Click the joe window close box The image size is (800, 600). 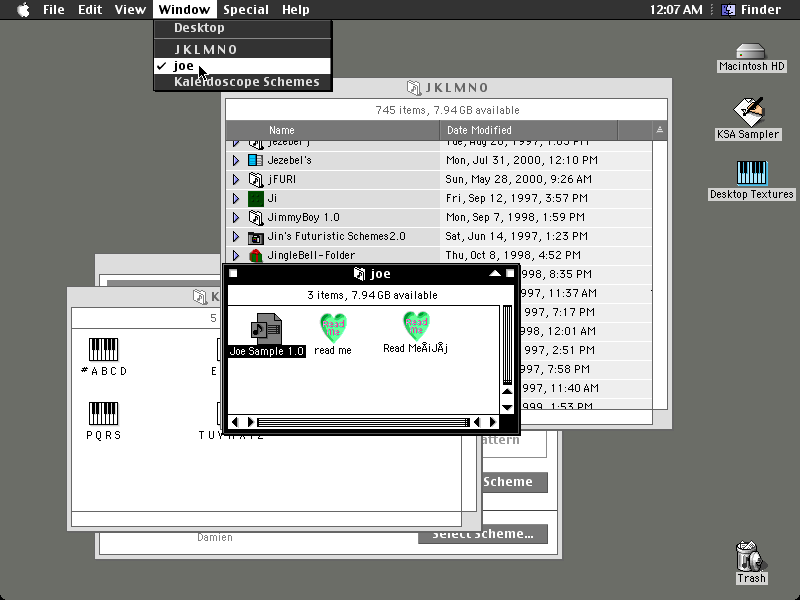click(x=233, y=273)
